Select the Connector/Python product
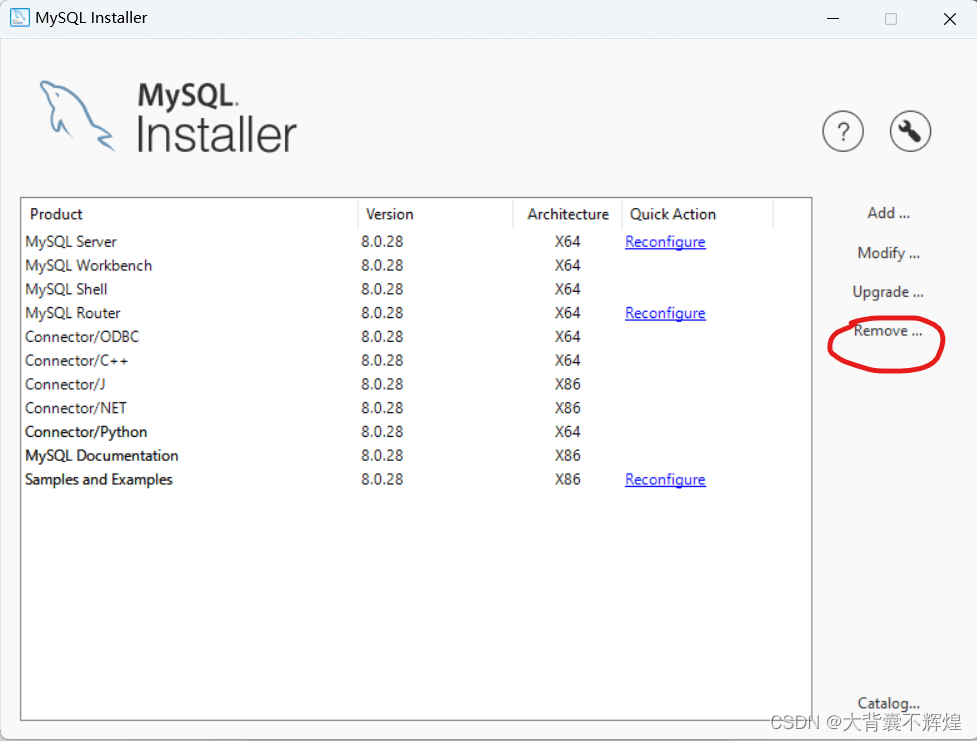The image size is (977, 741). 86,432
